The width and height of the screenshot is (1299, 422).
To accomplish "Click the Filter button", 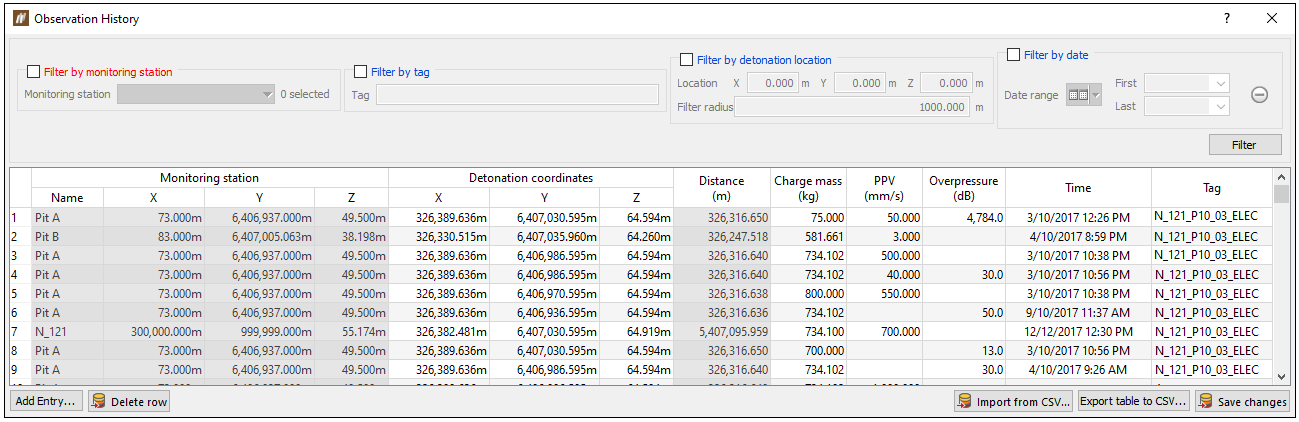I will [x=1244, y=145].
